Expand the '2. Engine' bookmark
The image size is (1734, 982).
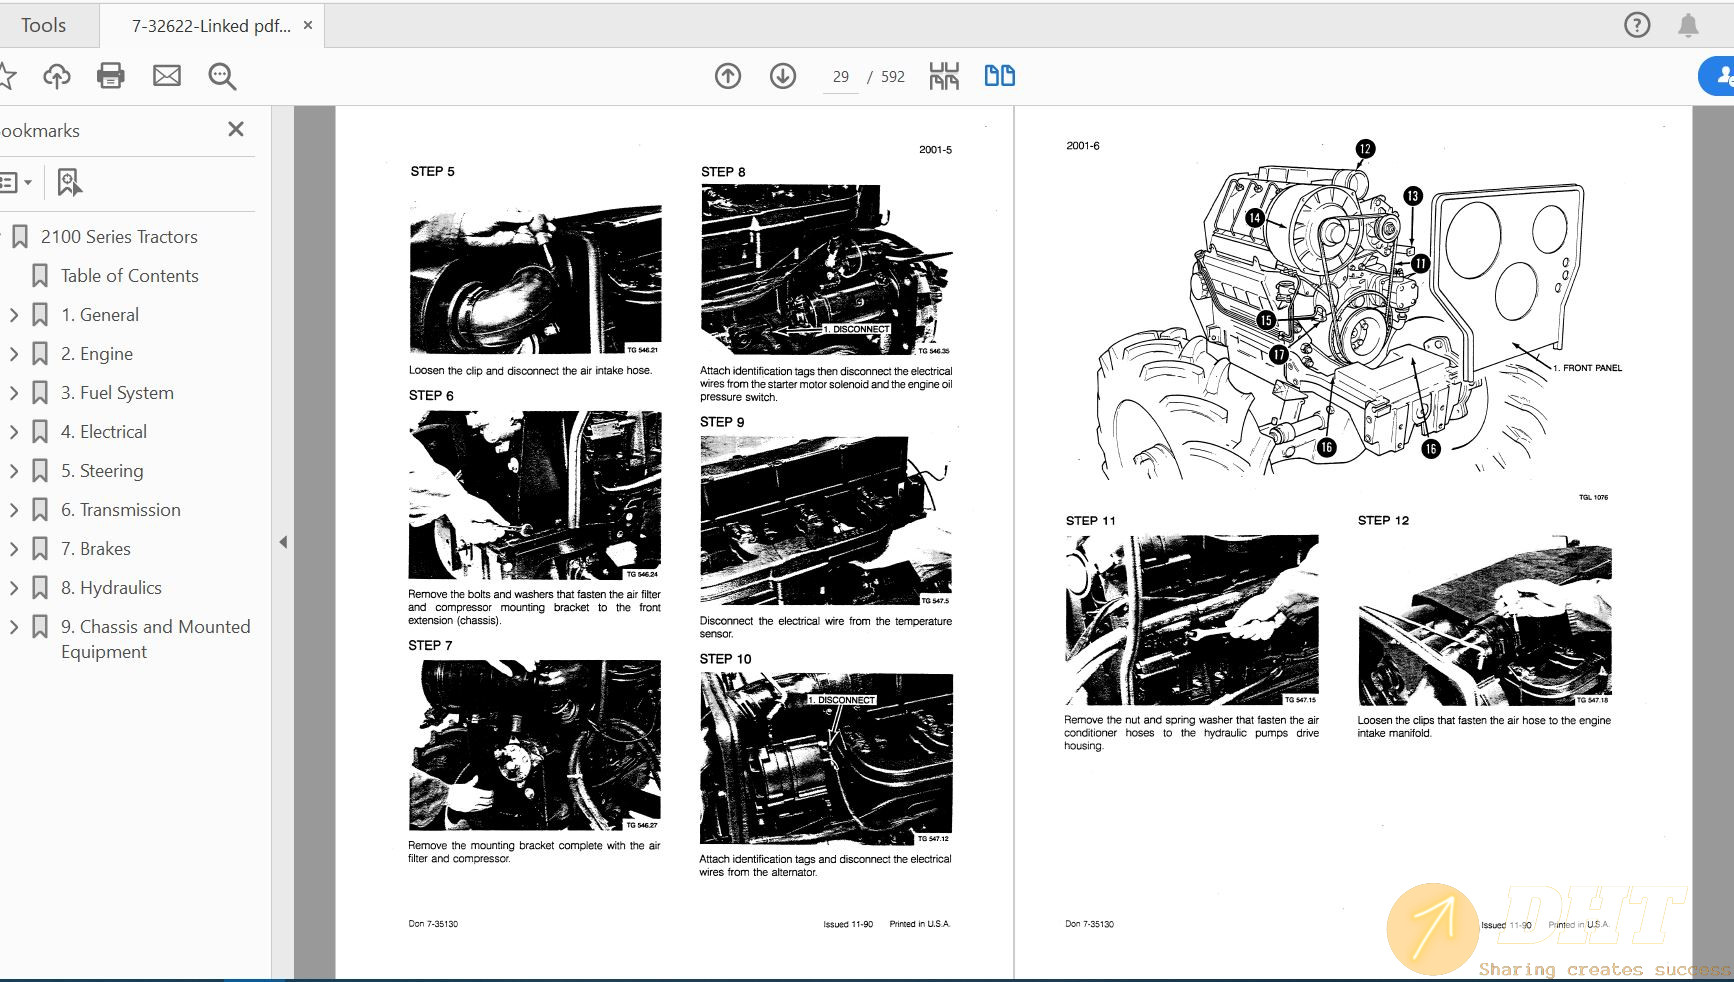14,353
